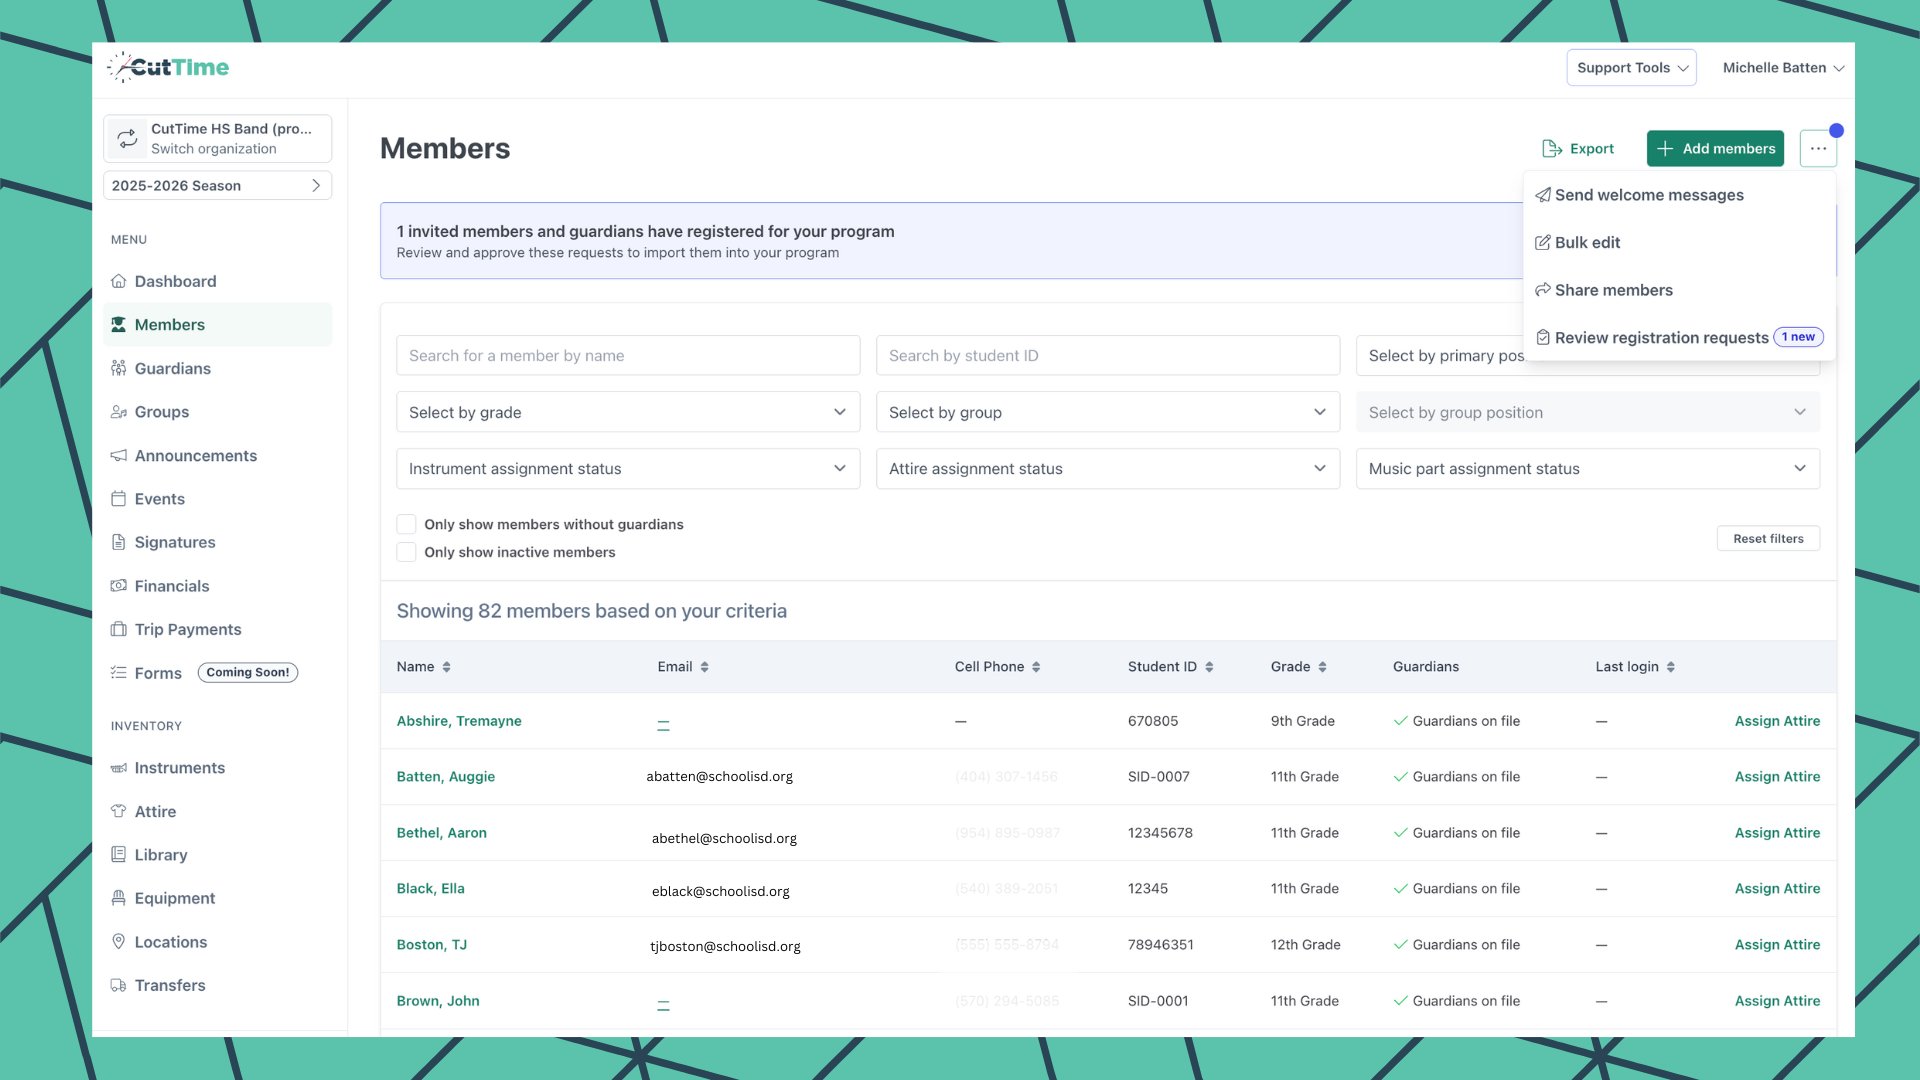The height and width of the screenshot is (1080, 1920).
Task: Open the Select by grade dropdown
Action: tap(627, 412)
